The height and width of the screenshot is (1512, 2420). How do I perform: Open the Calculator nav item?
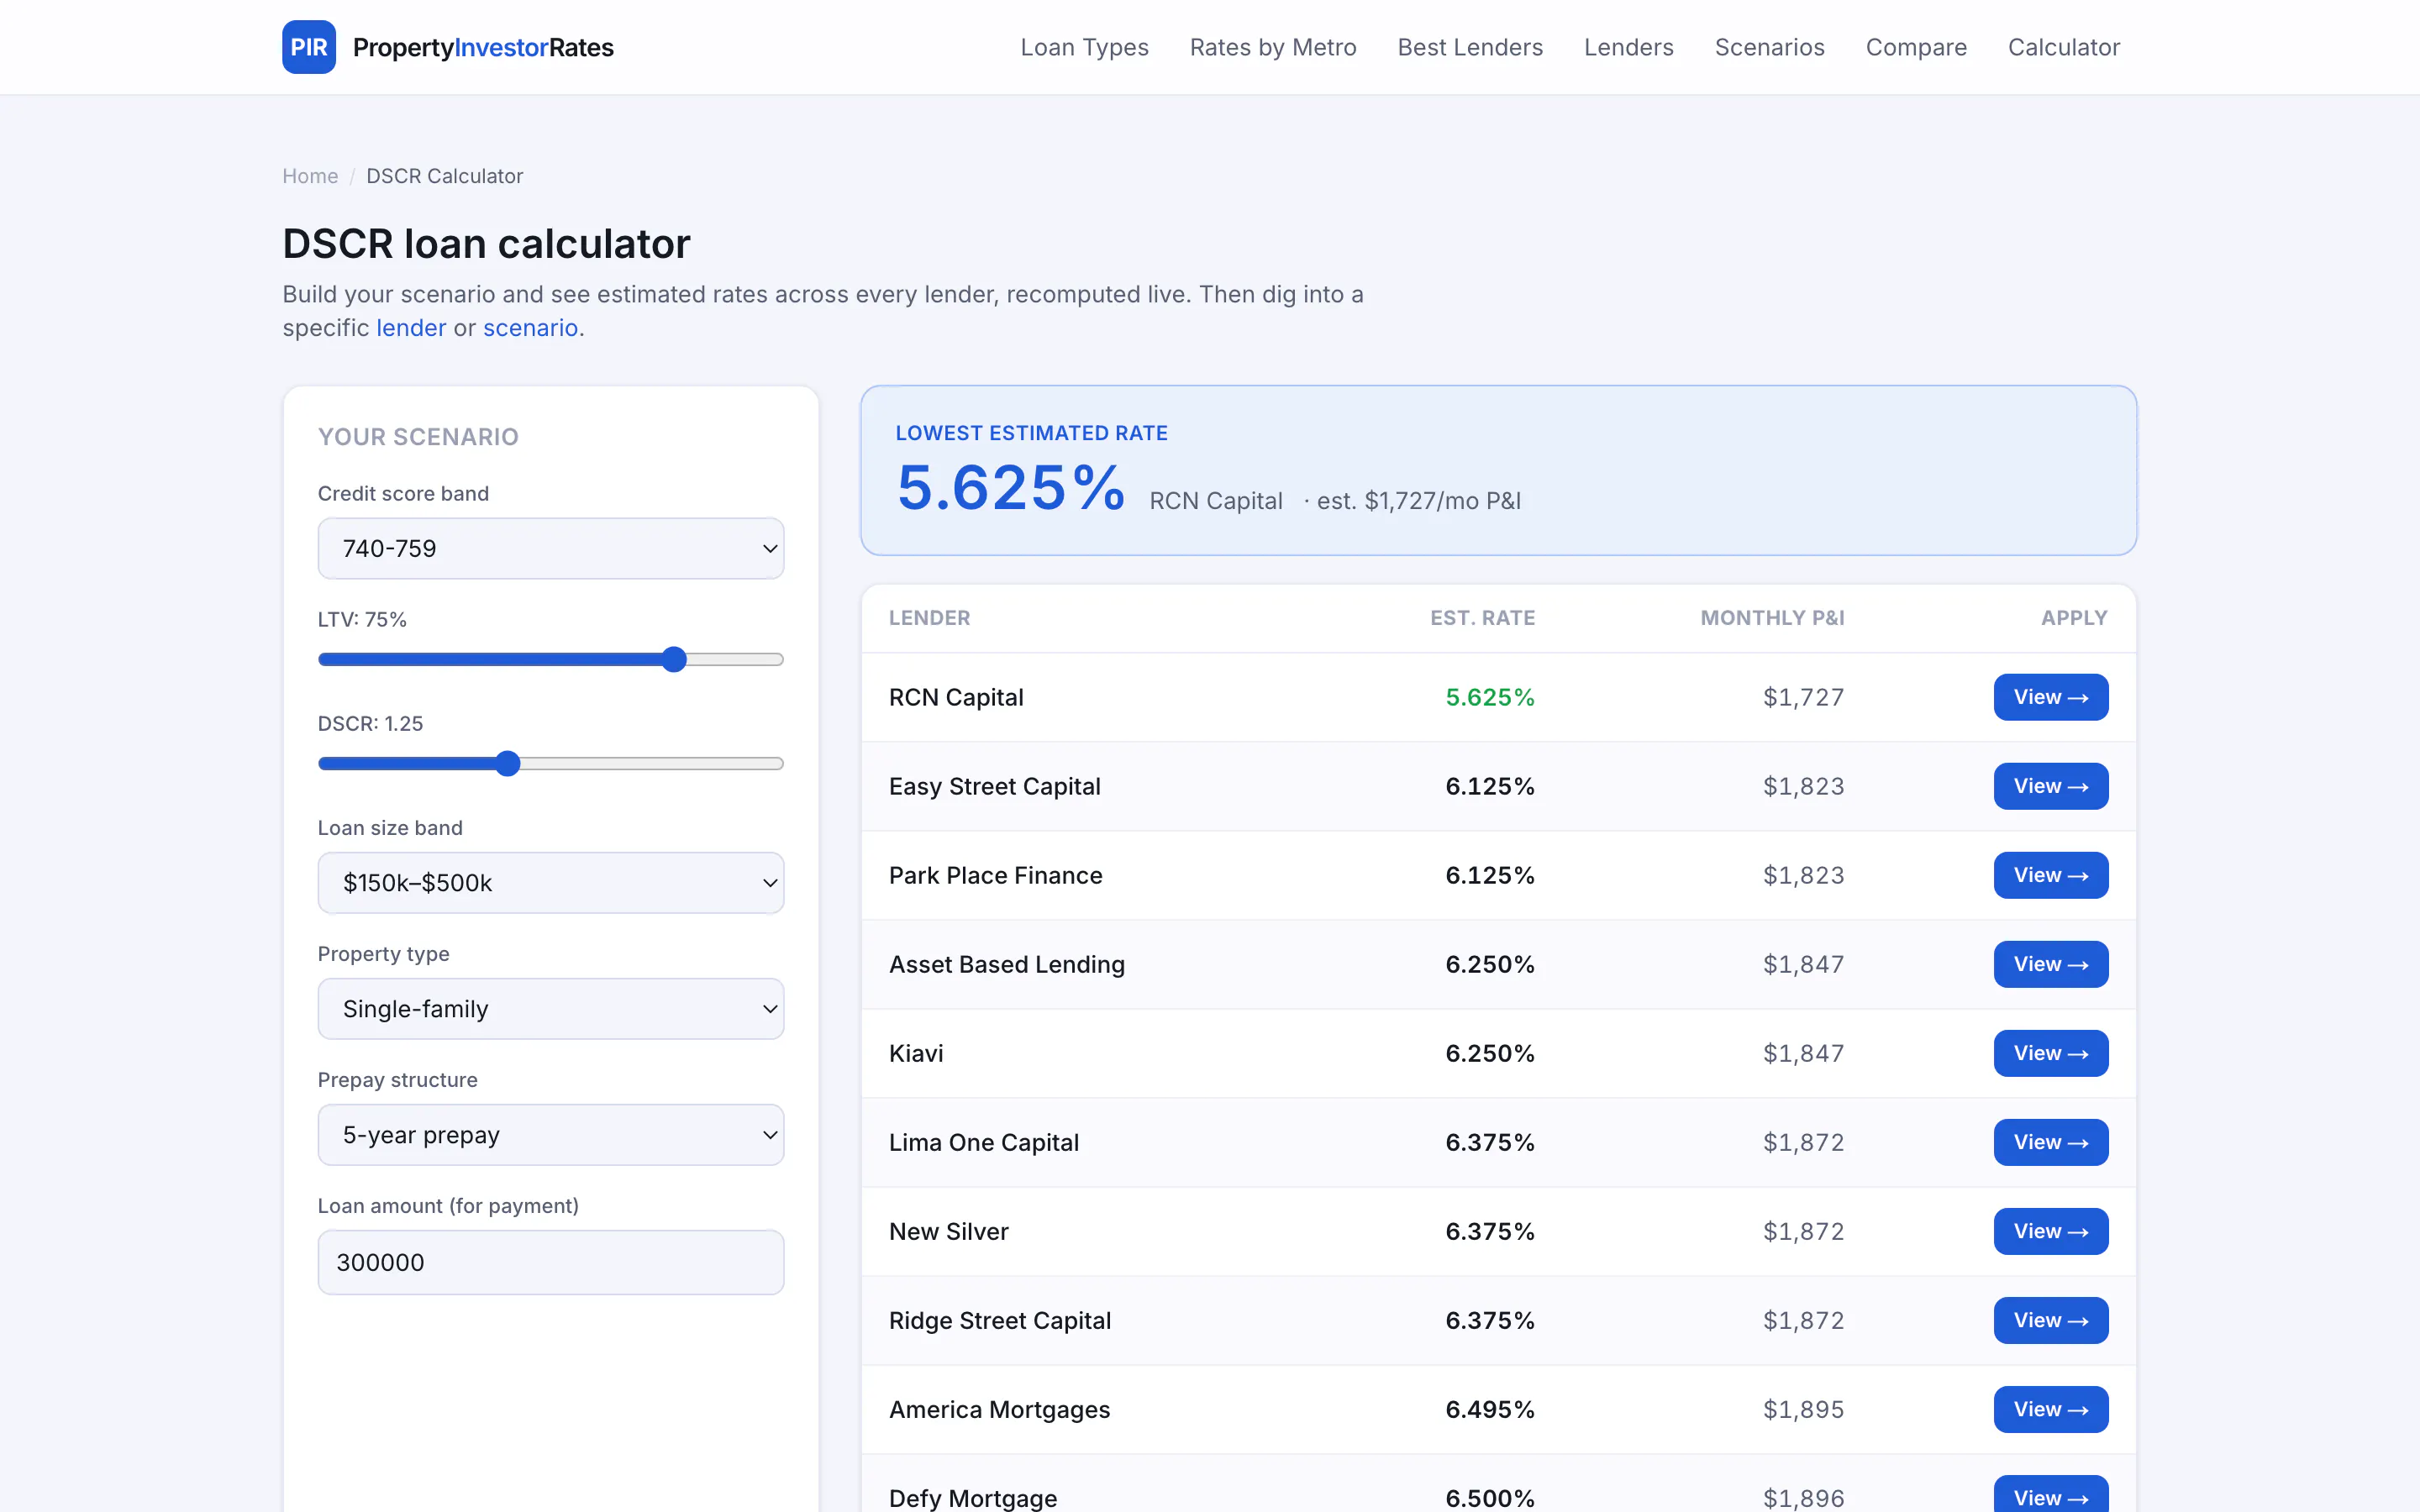tap(2064, 47)
